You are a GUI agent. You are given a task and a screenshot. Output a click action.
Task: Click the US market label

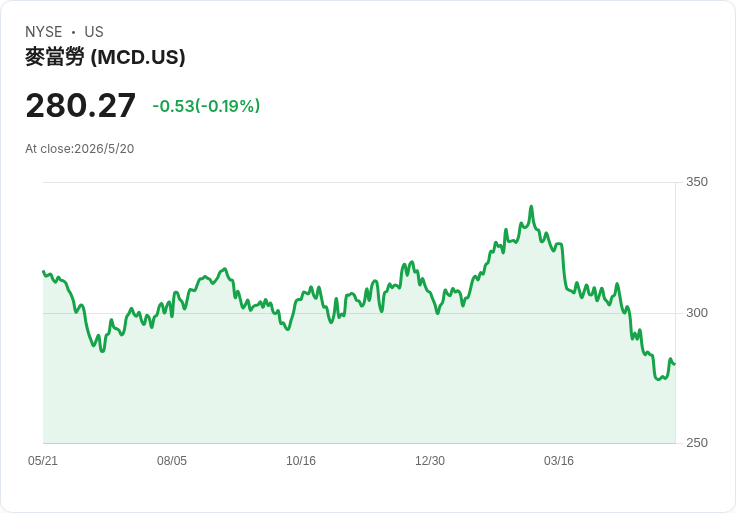coord(94,32)
